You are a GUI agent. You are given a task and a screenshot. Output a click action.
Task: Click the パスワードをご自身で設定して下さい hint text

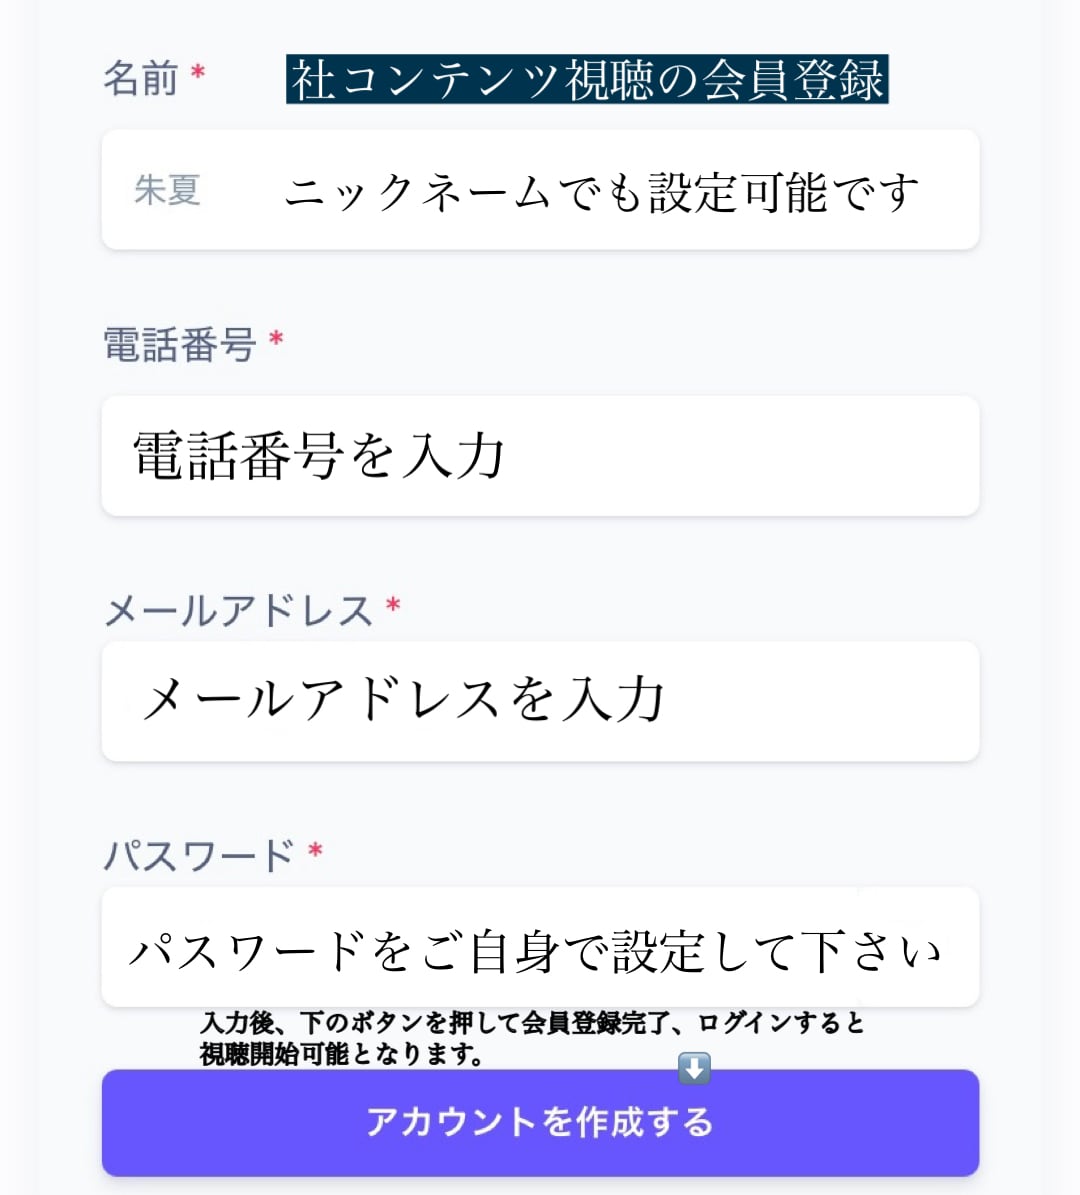coord(535,950)
